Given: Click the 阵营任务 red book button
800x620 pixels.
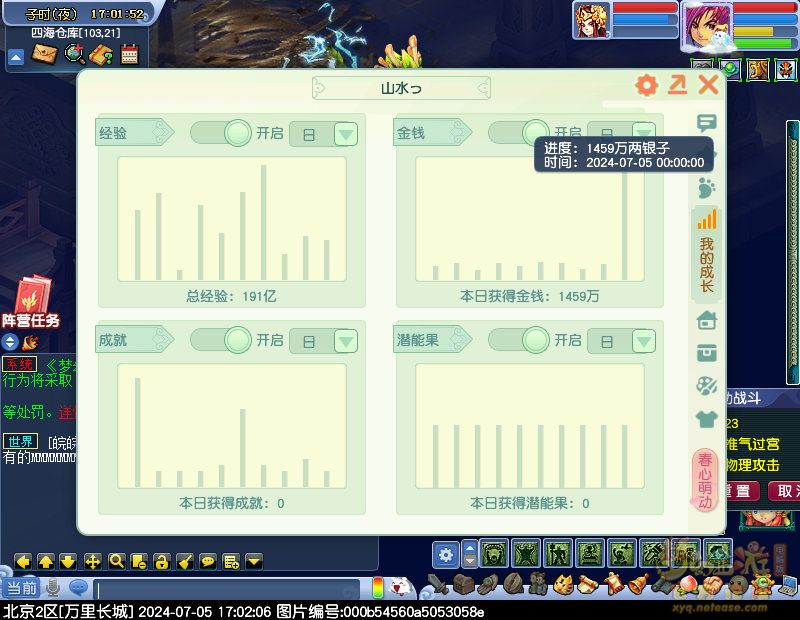Looking at the screenshot, I should (x=30, y=301).
